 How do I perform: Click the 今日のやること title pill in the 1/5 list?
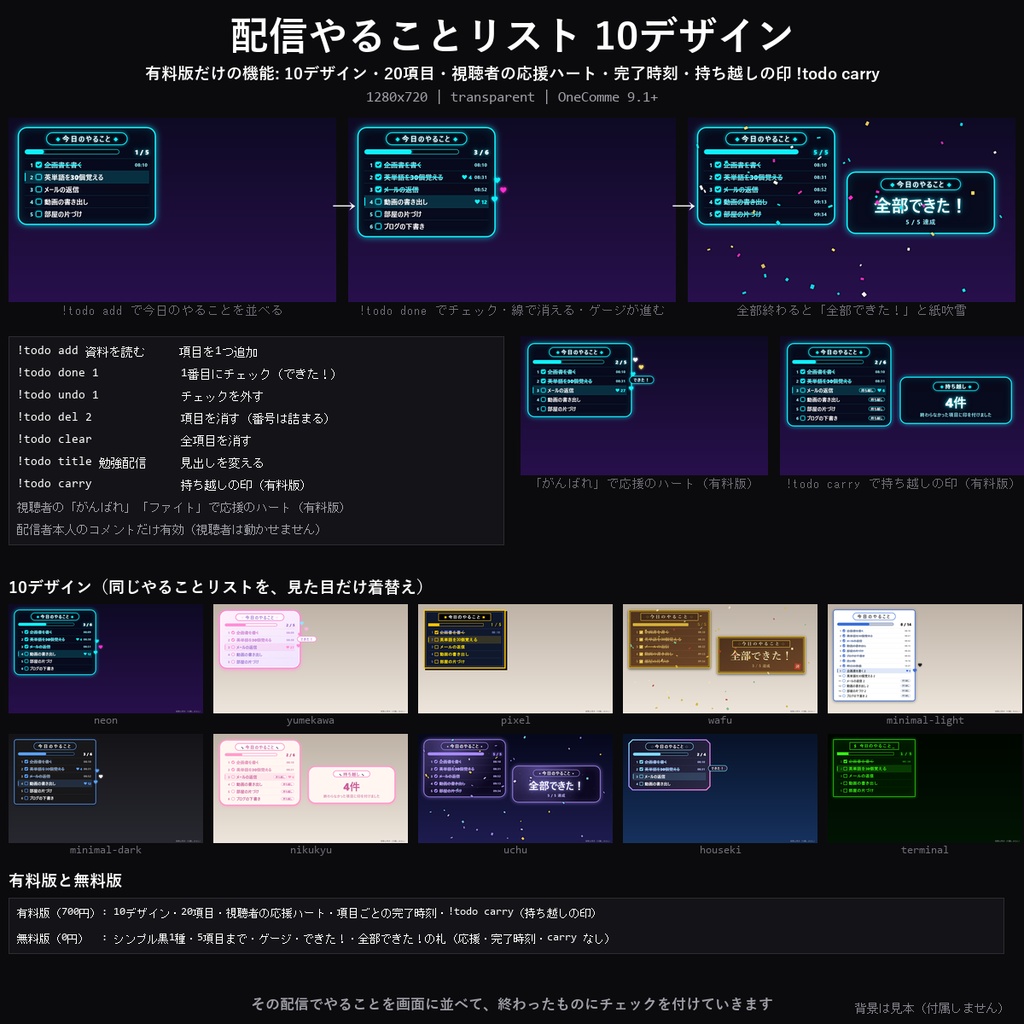pos(87,138)
